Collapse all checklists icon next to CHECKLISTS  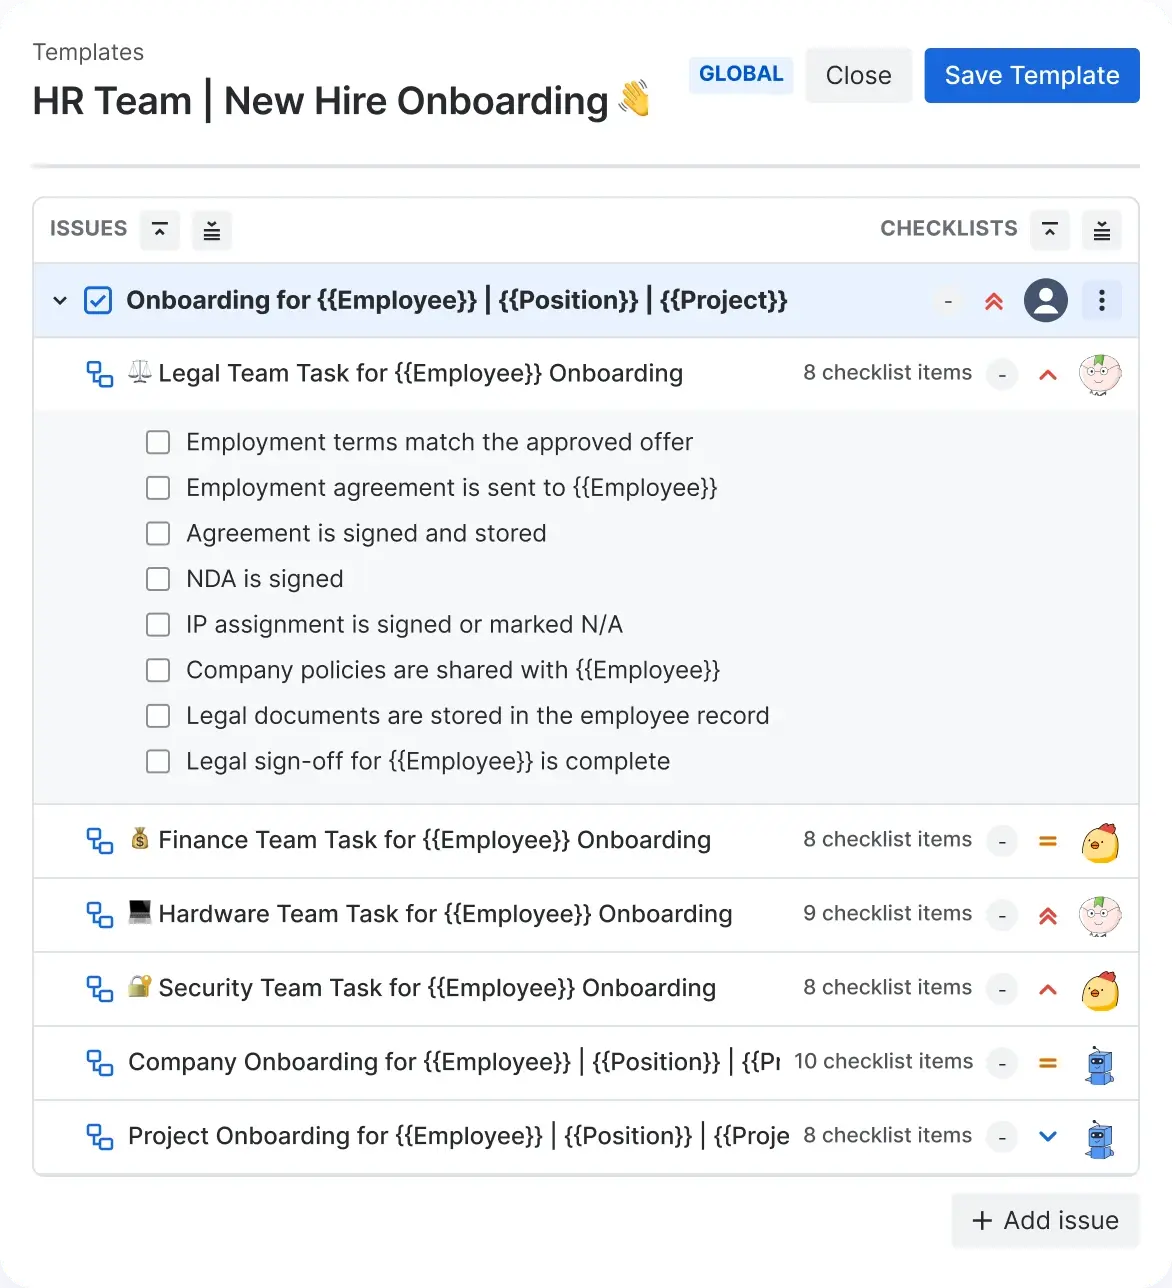point(1050,230)
